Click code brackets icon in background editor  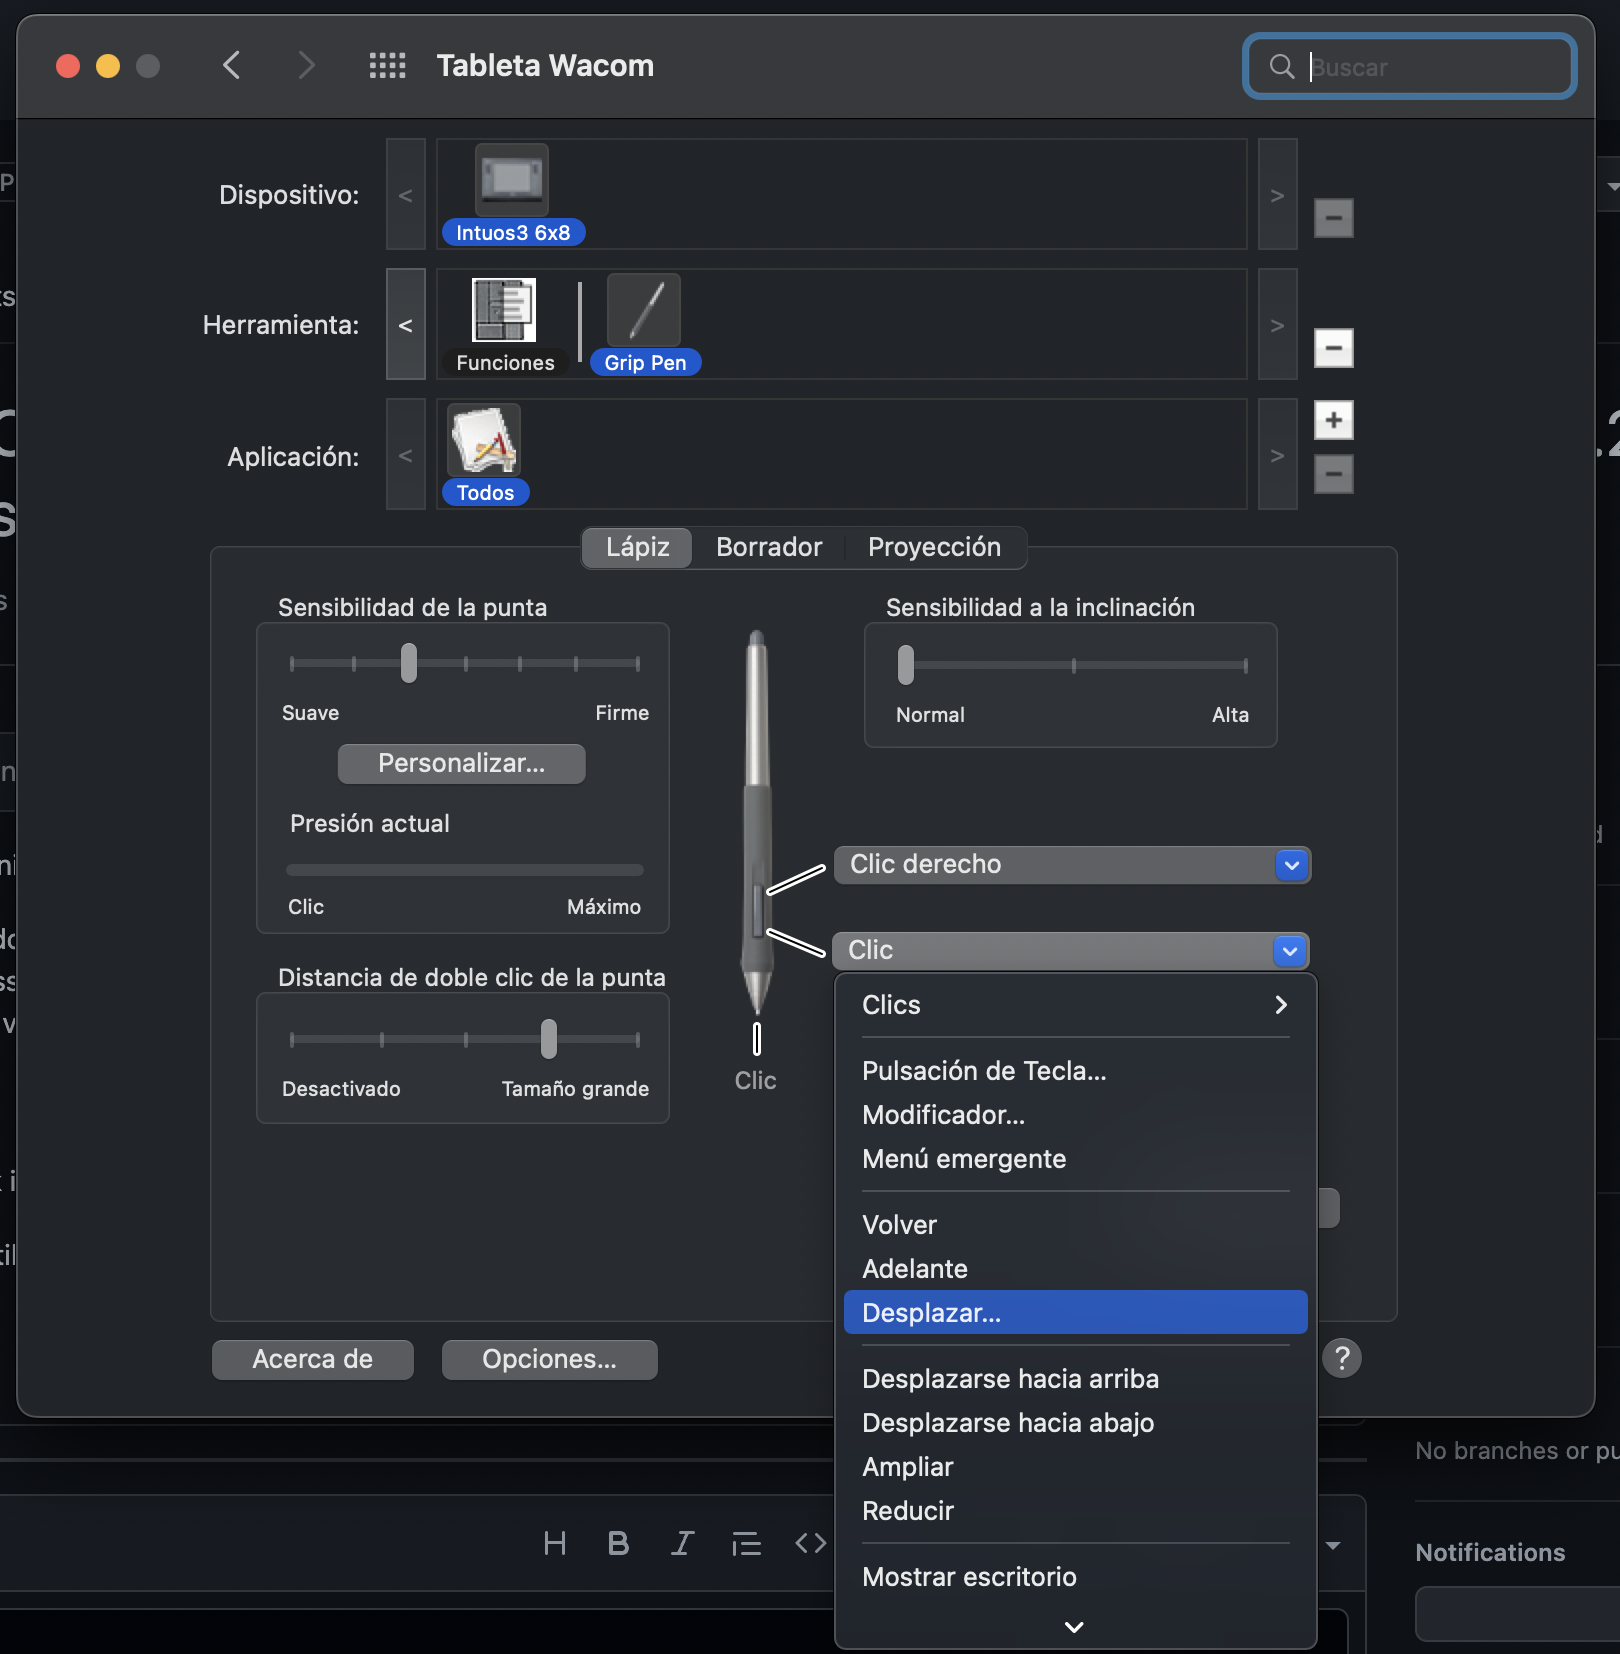click(811, 1544)
